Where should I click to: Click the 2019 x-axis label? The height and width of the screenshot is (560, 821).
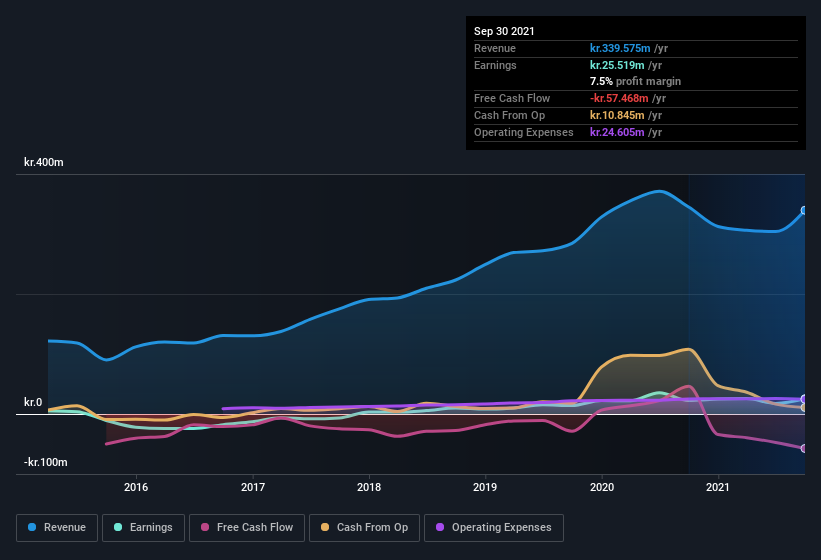click(485, 487)
